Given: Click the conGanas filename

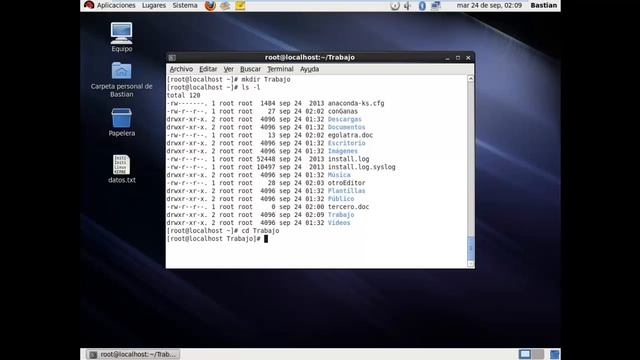Looking at the screenshot, I should [342, 111].
